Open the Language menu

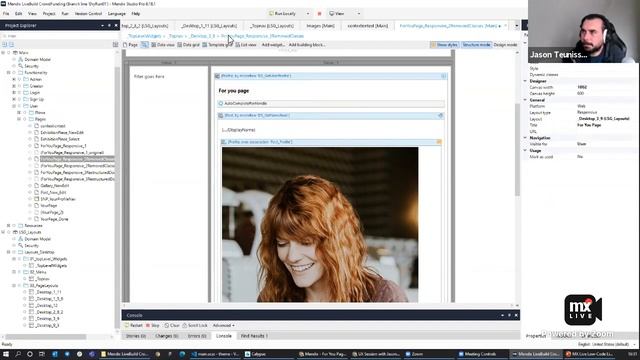click(117, 13)
